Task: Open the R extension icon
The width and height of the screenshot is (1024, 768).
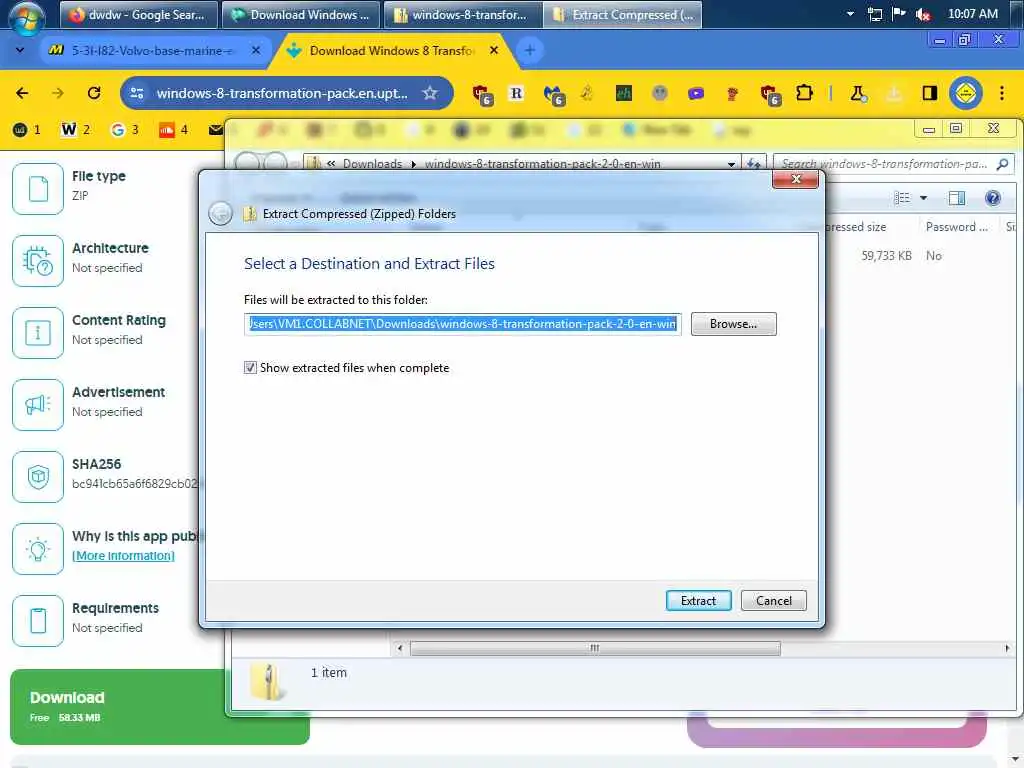Action: click(x=516, y=93)
